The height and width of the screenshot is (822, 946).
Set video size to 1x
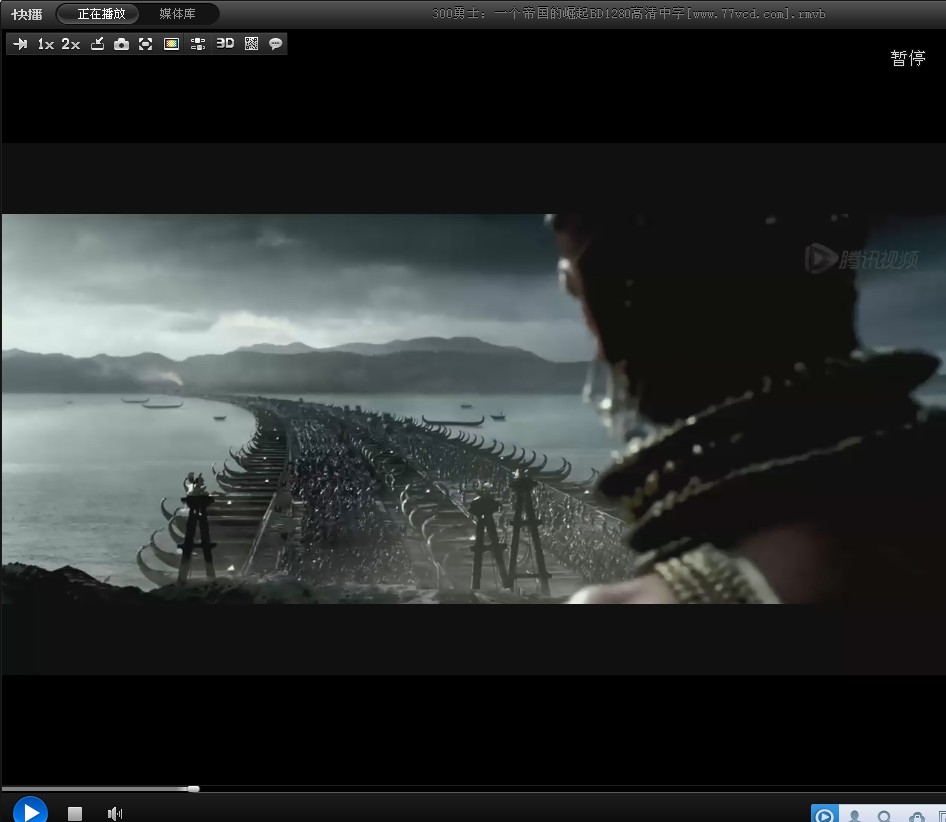46,44
